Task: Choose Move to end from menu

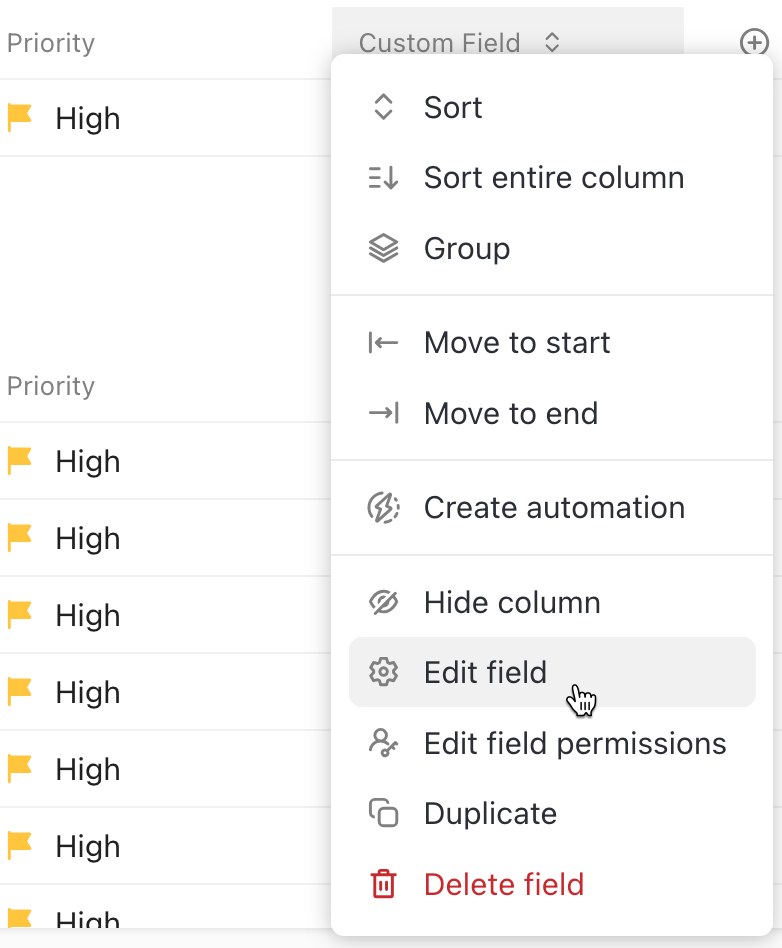Action: [510, 414]
